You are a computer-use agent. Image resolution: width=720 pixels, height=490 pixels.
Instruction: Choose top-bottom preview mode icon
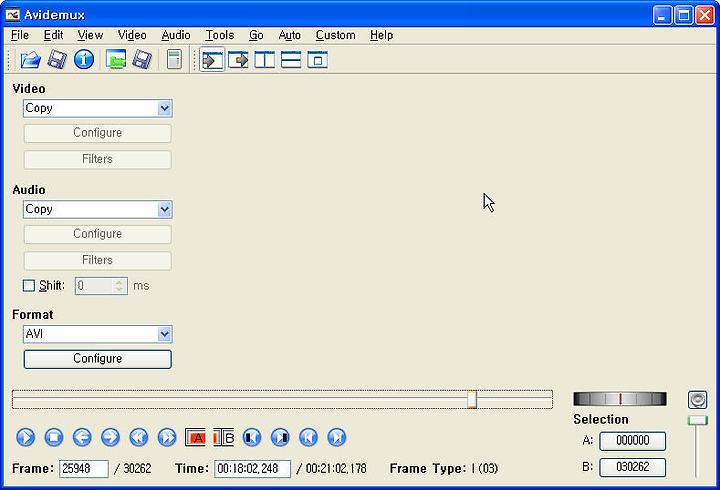pyautogui.click(x=291, y=60)
